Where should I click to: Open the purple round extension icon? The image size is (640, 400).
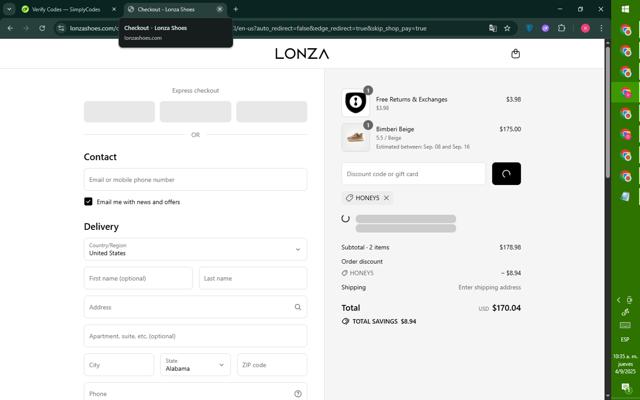click(545, 28)
